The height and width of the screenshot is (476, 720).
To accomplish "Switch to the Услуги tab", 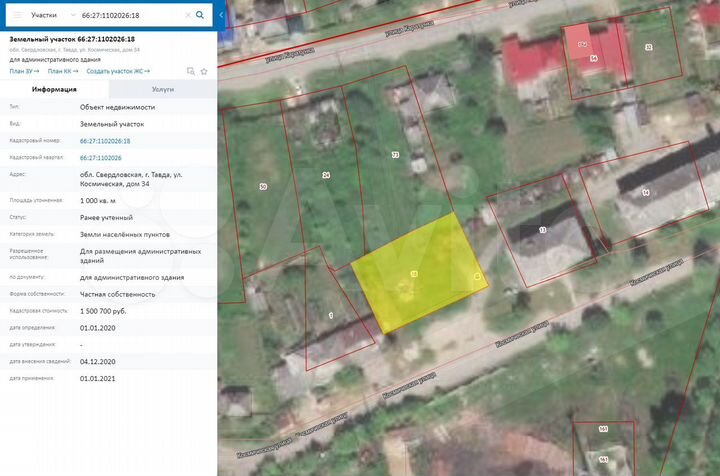I will 162,89.
